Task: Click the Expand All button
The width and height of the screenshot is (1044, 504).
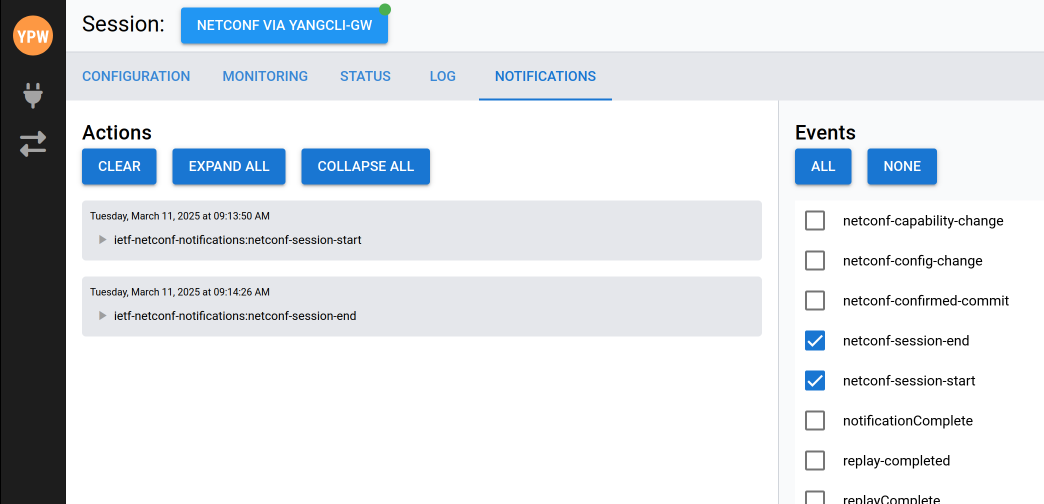Action: (229, 167)
